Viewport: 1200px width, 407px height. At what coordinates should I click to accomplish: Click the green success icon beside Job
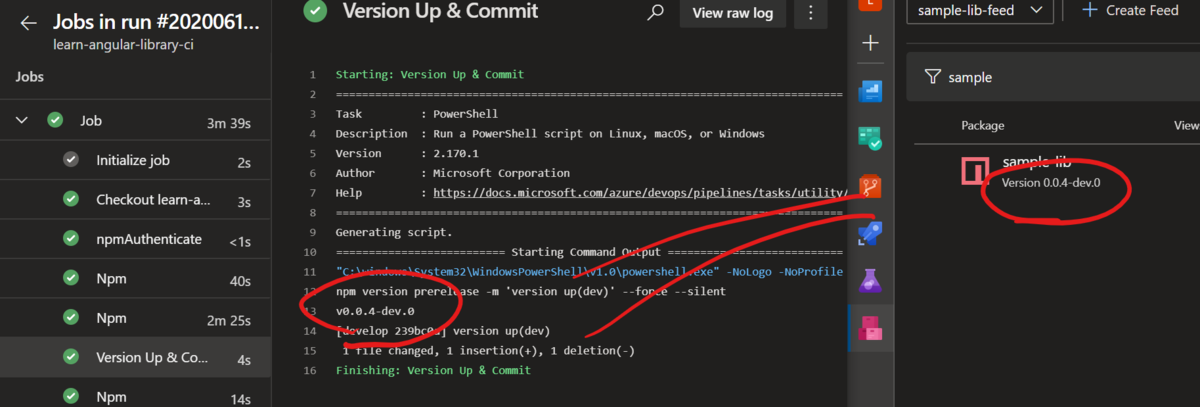(x=55, y=121)
